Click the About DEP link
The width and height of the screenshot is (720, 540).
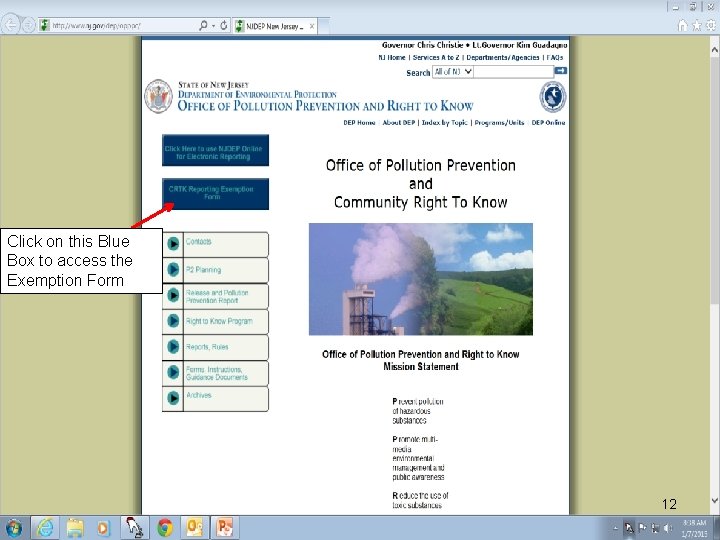(399, 123)
